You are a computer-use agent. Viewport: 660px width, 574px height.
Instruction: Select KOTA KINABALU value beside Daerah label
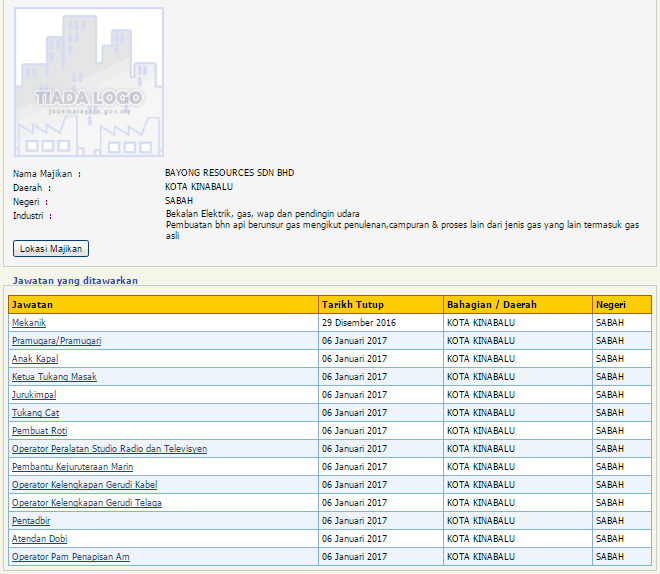[199, 187]
